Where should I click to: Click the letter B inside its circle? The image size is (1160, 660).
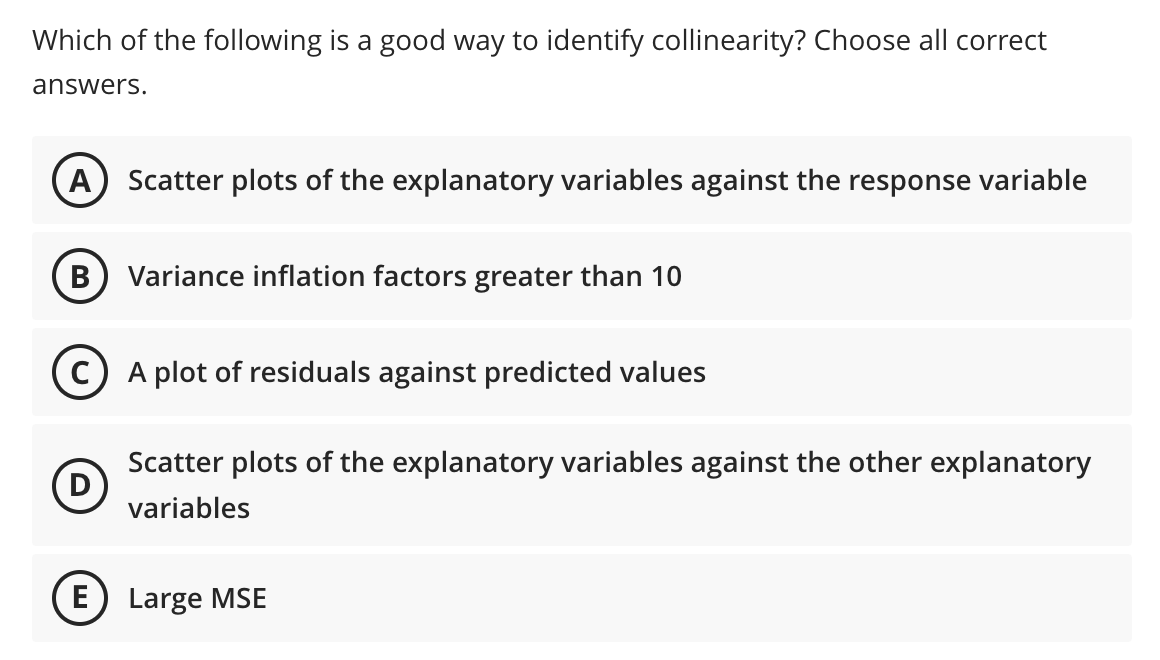(80, 277)
